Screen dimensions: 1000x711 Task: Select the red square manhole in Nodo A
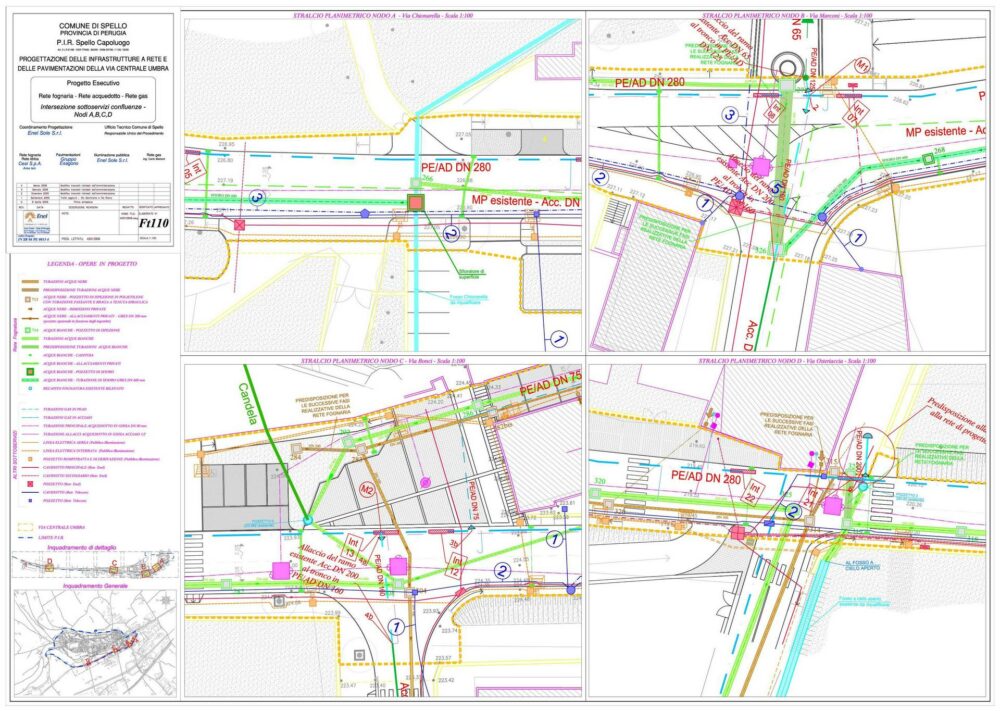click(416, 203)
